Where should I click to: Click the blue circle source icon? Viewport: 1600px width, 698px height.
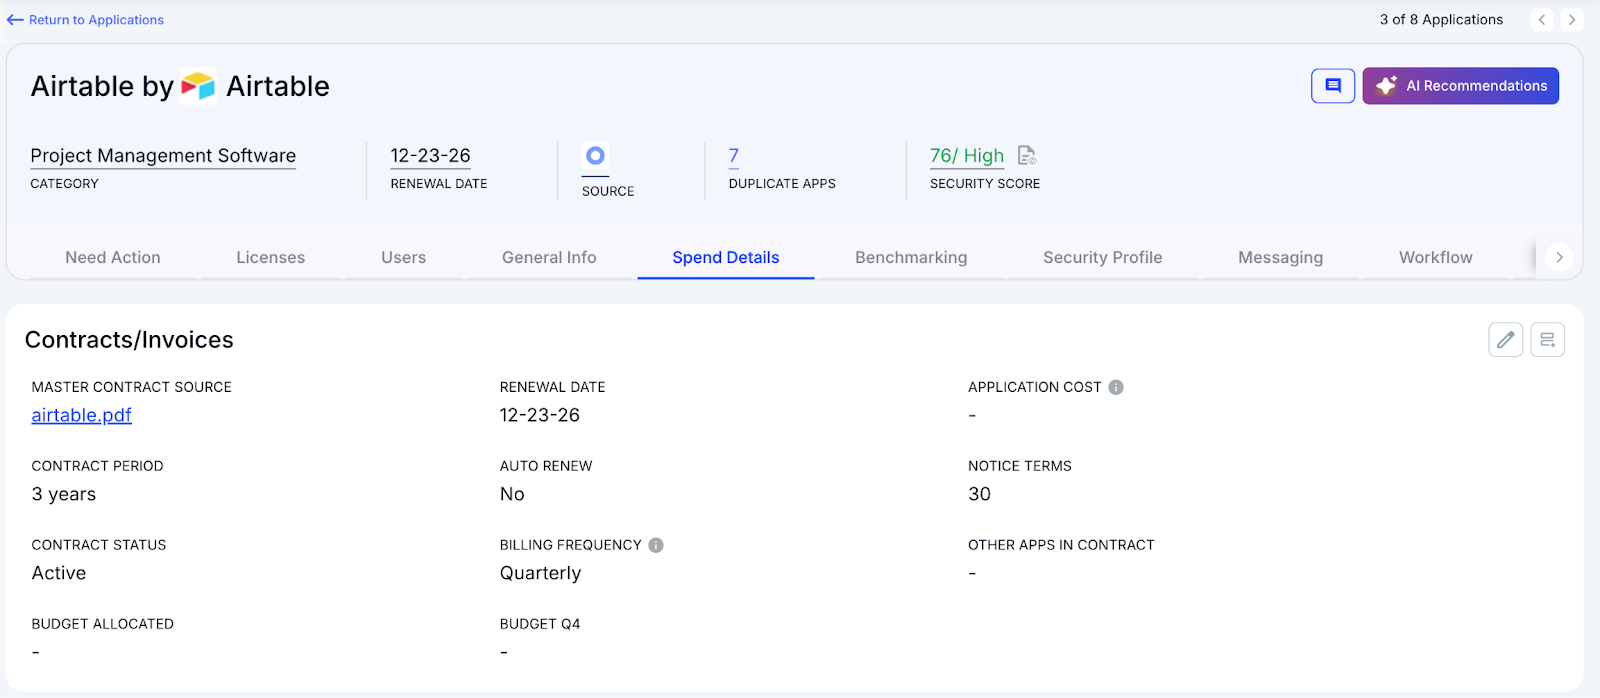coord(595,156)
